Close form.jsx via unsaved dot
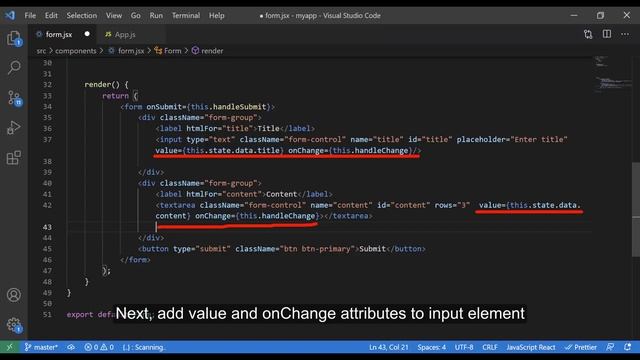The height and width of the screenshot is (360, 640). [x=87, y=34]
